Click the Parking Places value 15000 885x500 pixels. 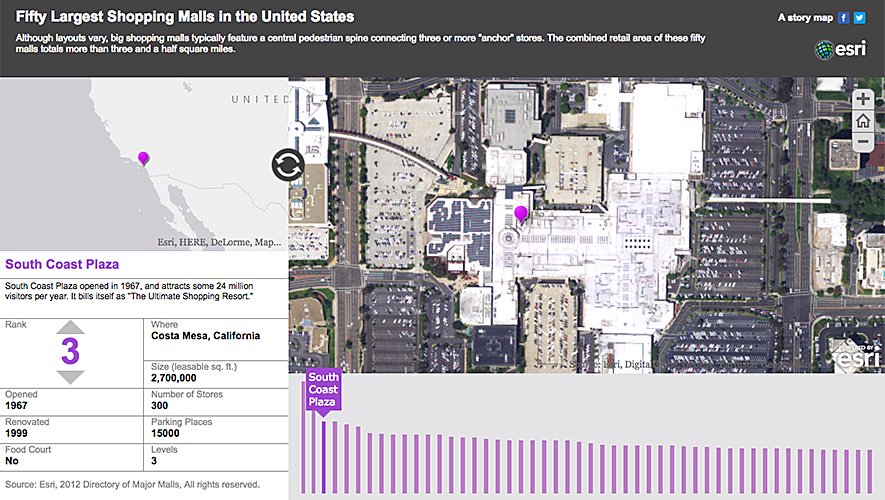pos(165,433)
